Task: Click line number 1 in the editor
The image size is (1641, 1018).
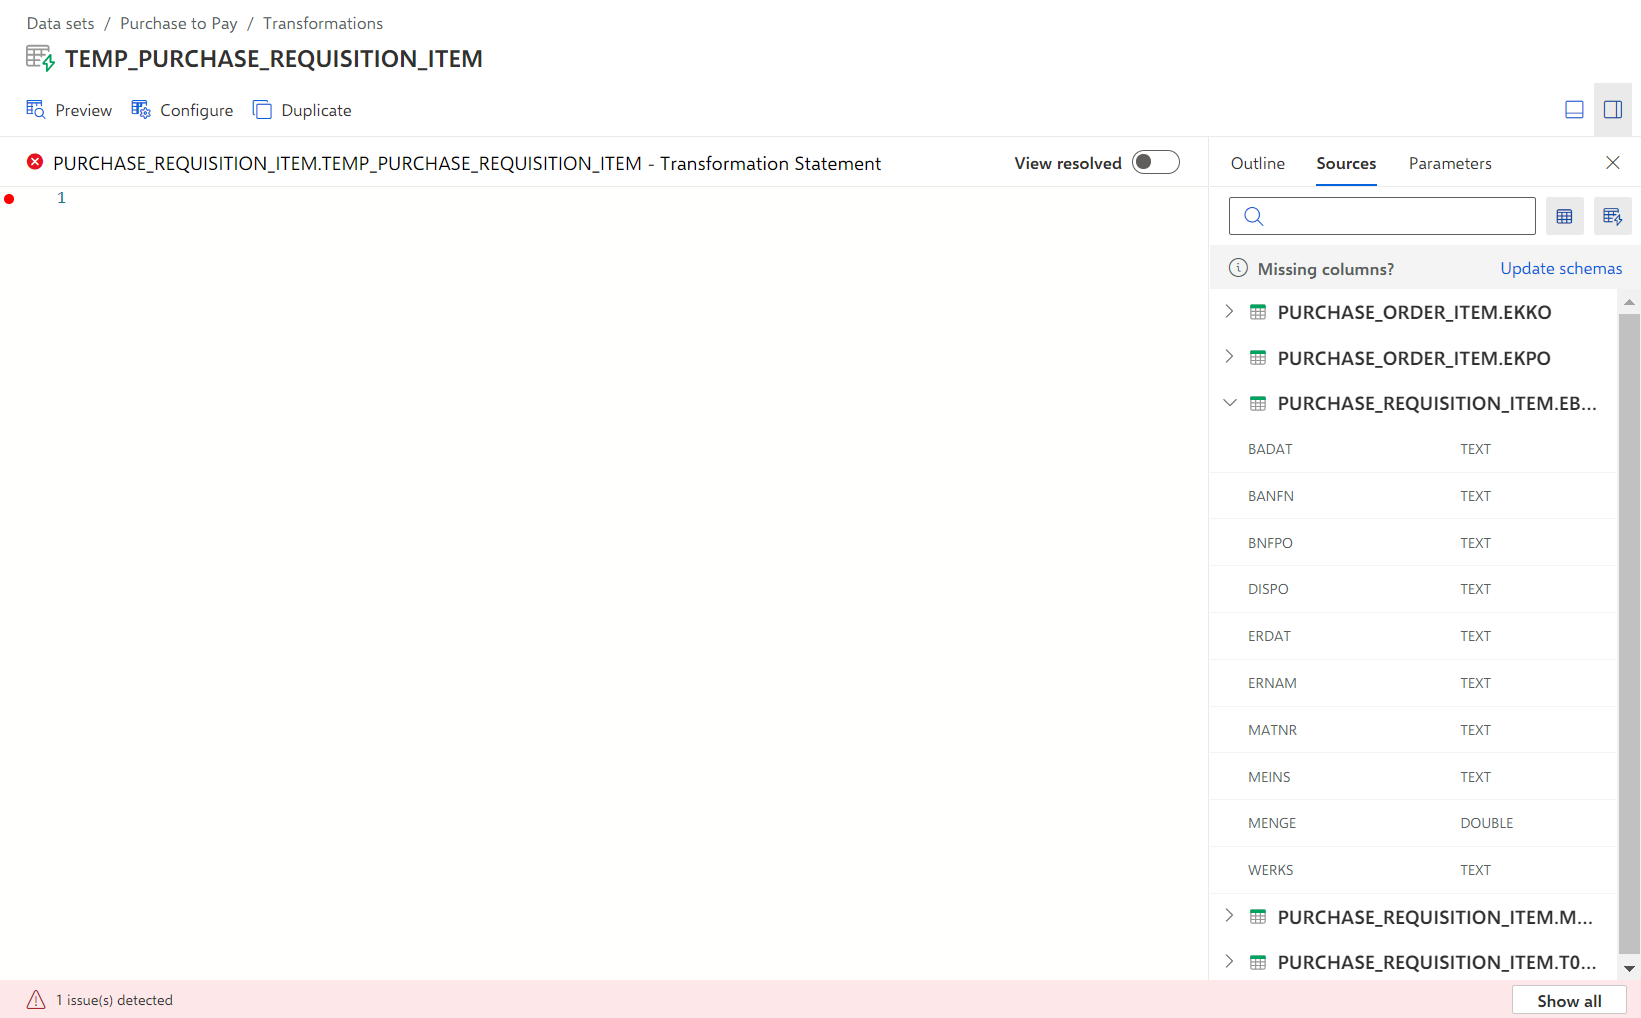Action: tap(61, 198)
